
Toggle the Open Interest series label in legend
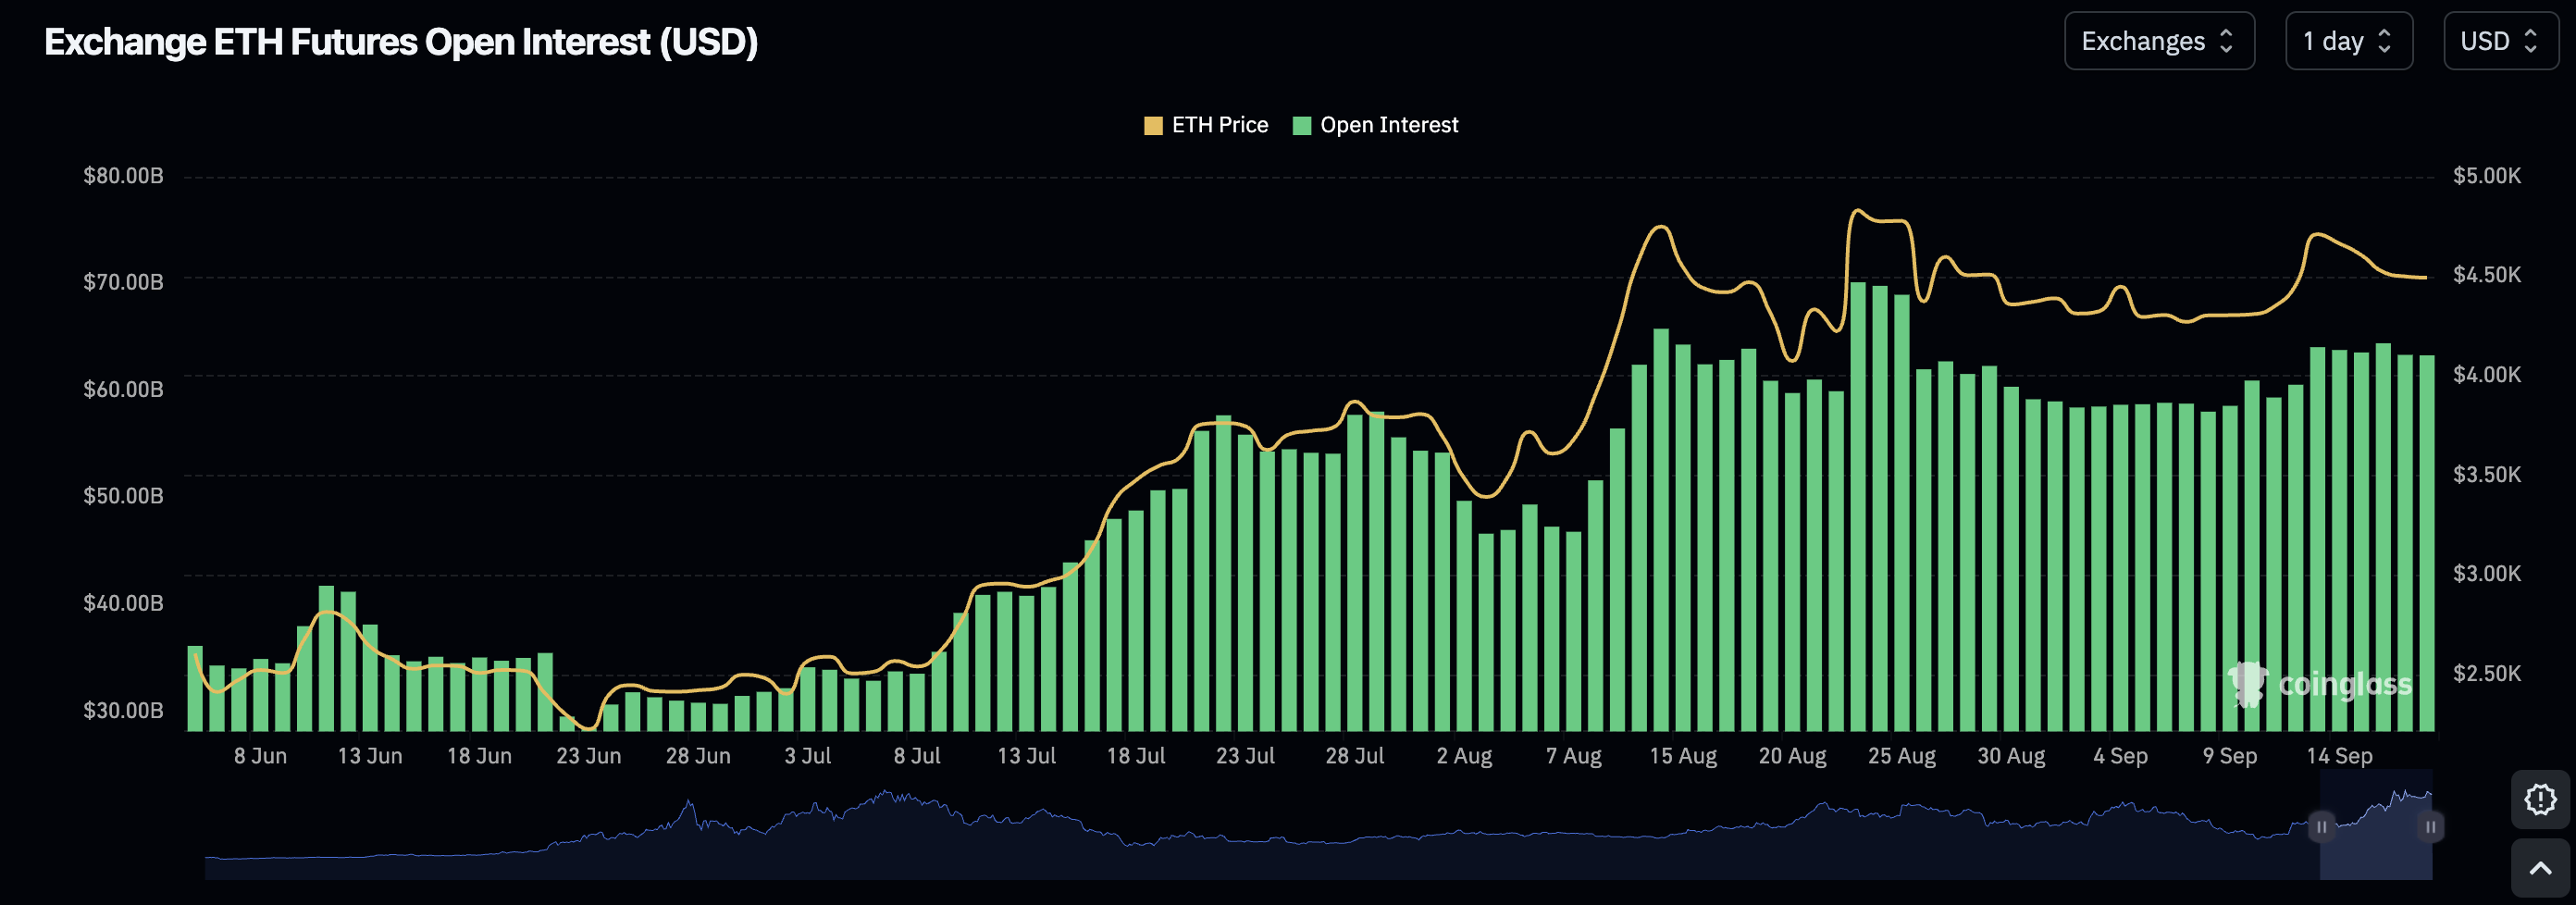[x=1388, y=125]
